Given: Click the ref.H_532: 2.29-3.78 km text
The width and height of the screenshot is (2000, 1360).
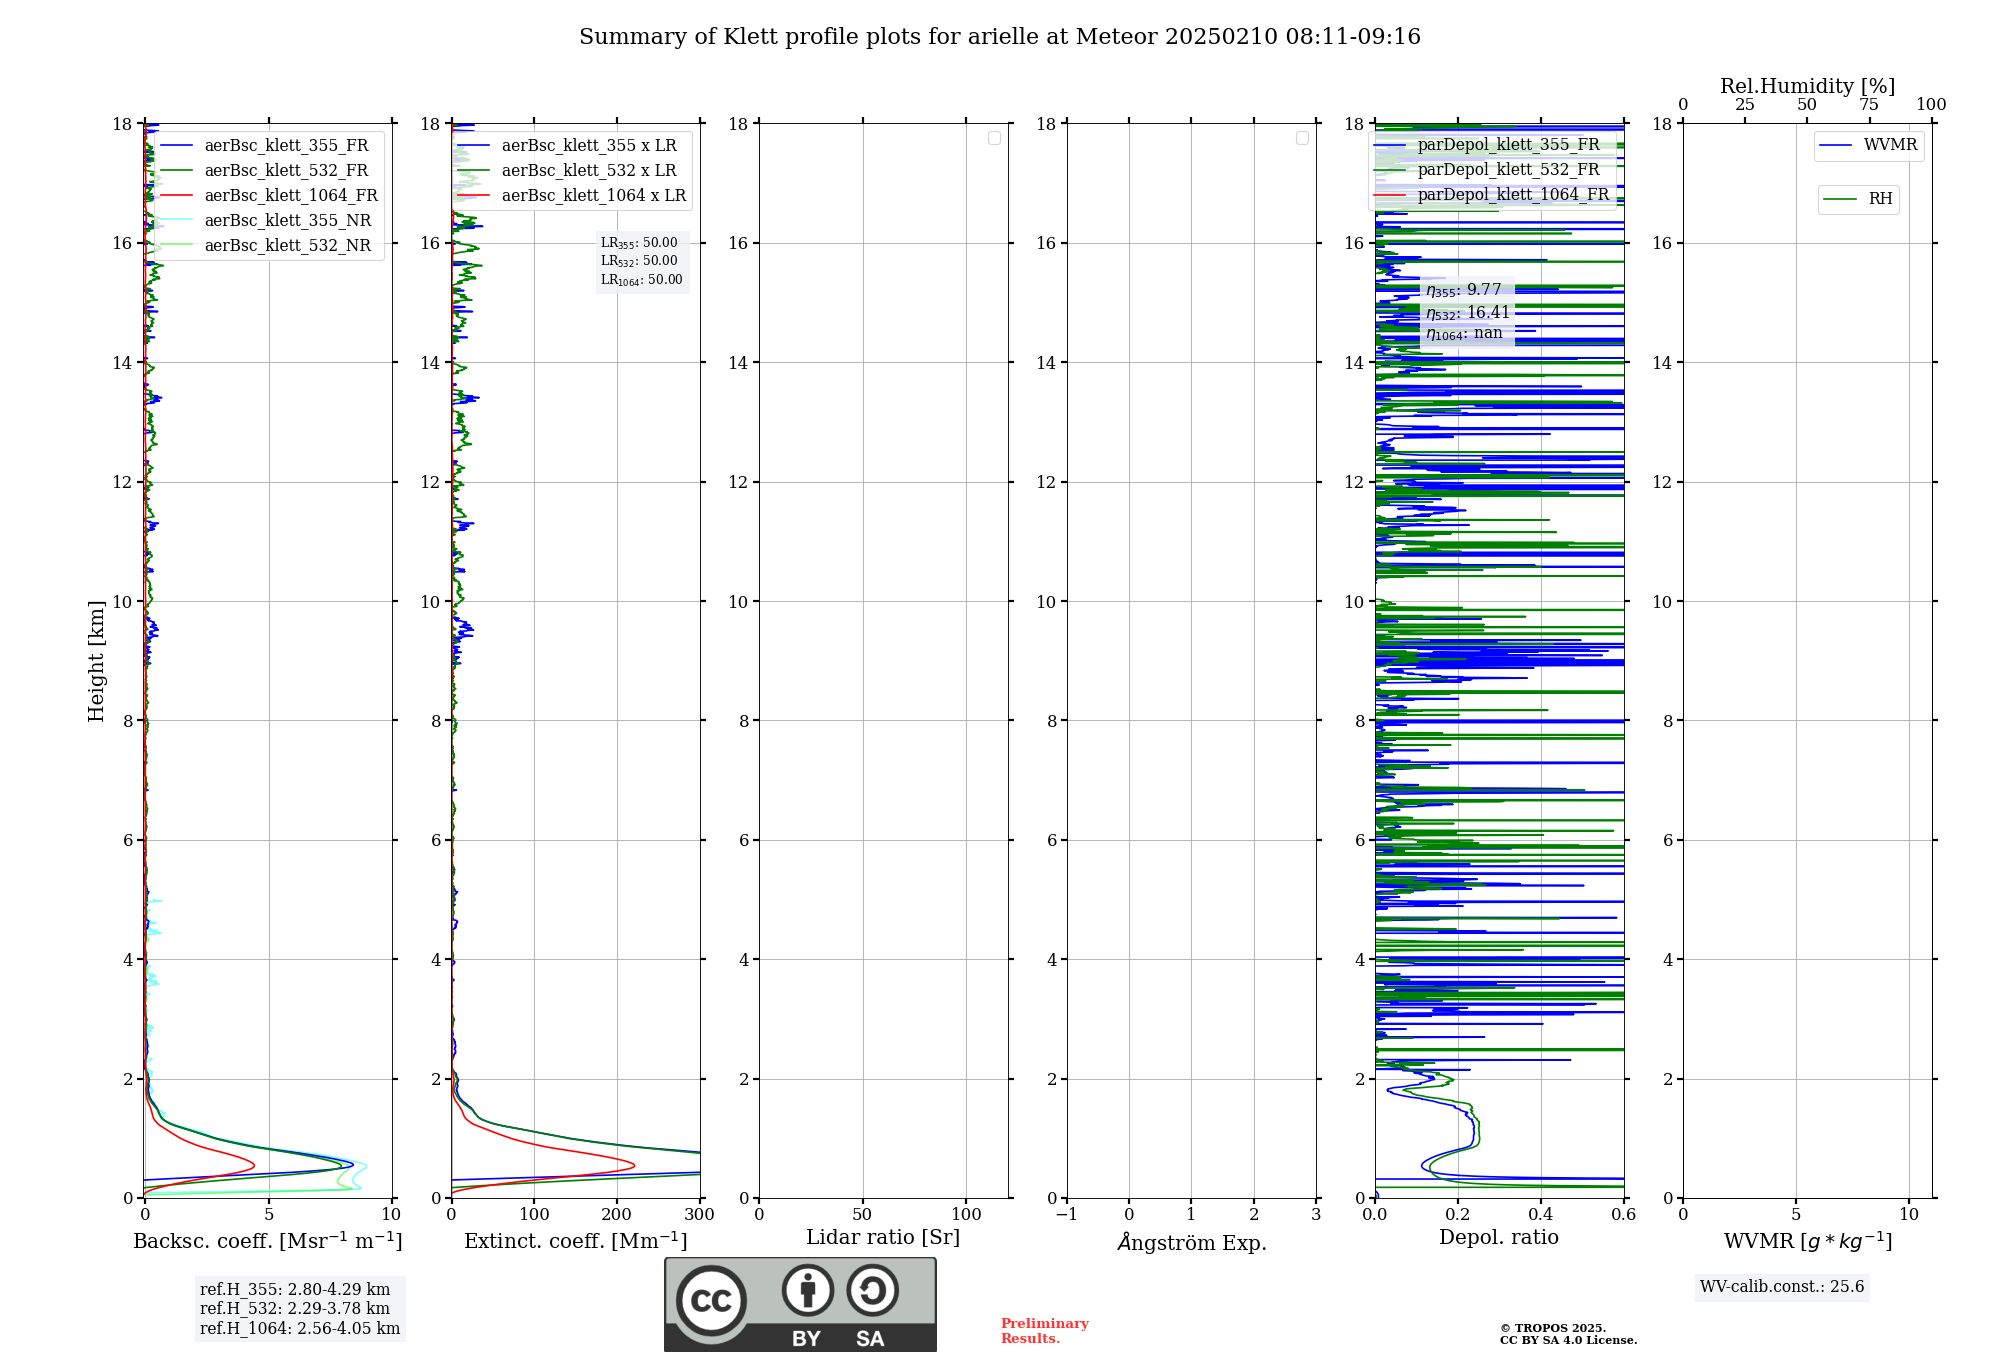Looking at the screenshot, I should 295,1309.
